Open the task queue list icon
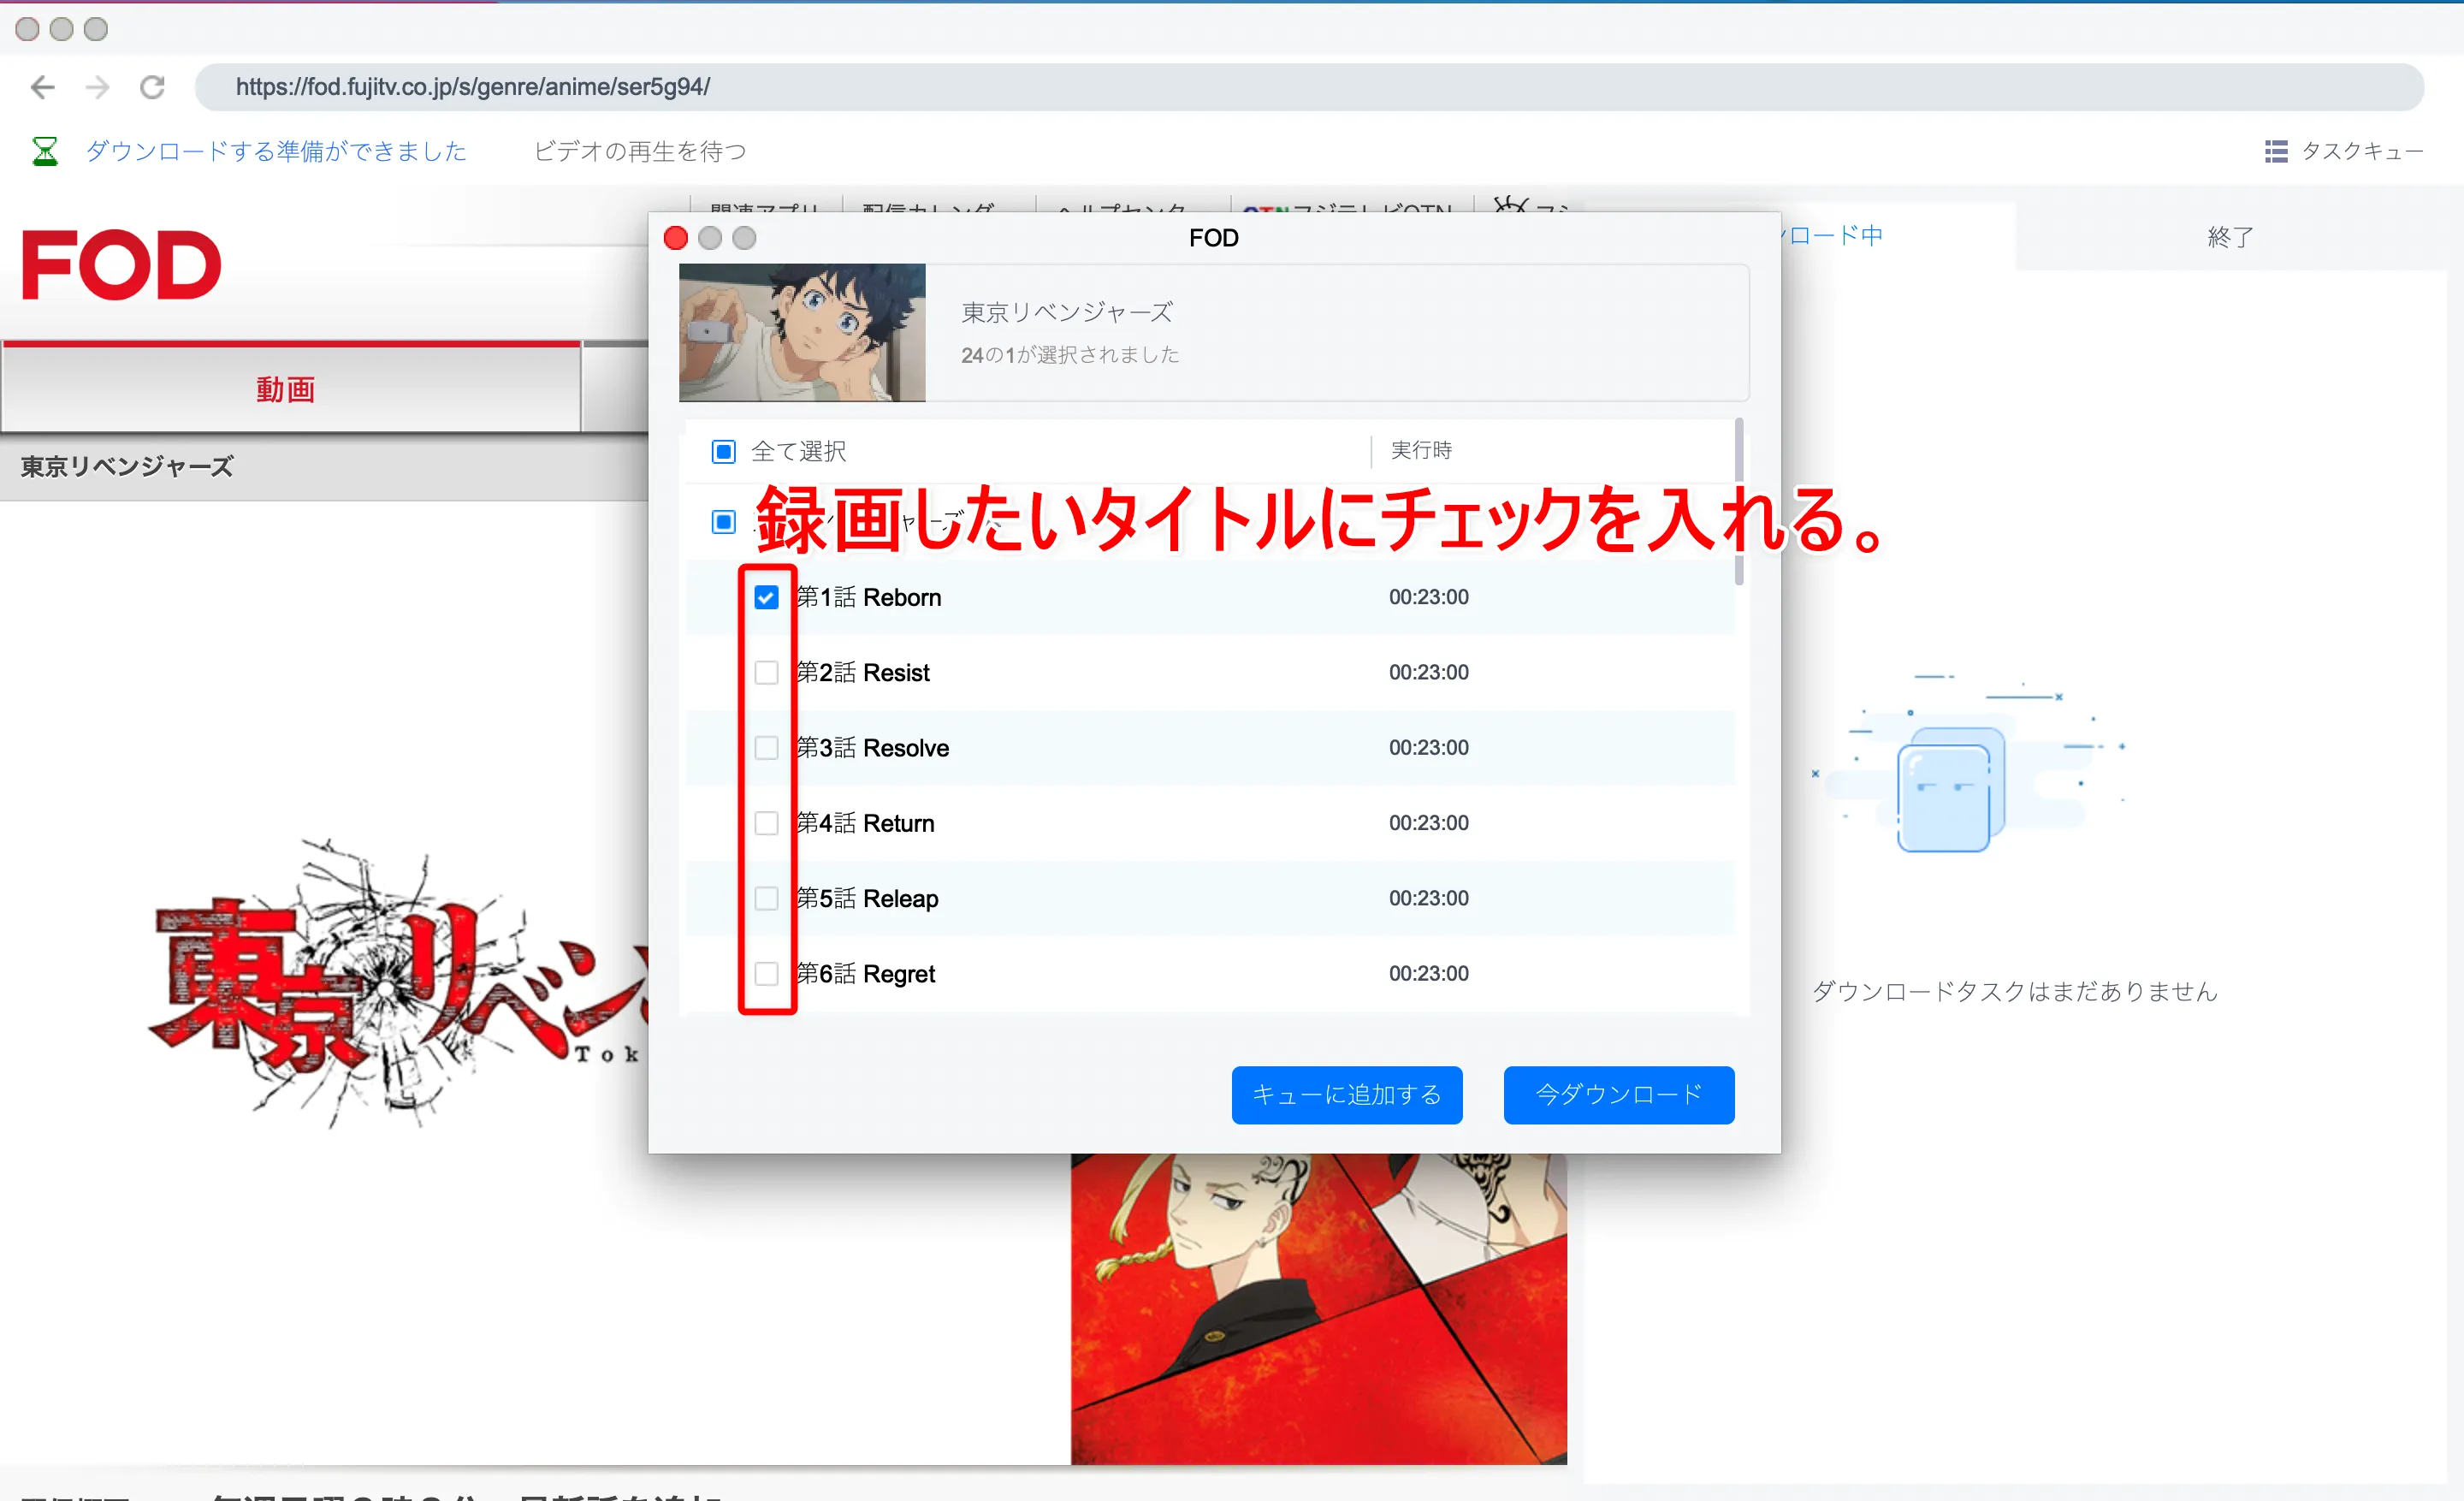This screenshot has height=1501, width=2464. 2276,151
